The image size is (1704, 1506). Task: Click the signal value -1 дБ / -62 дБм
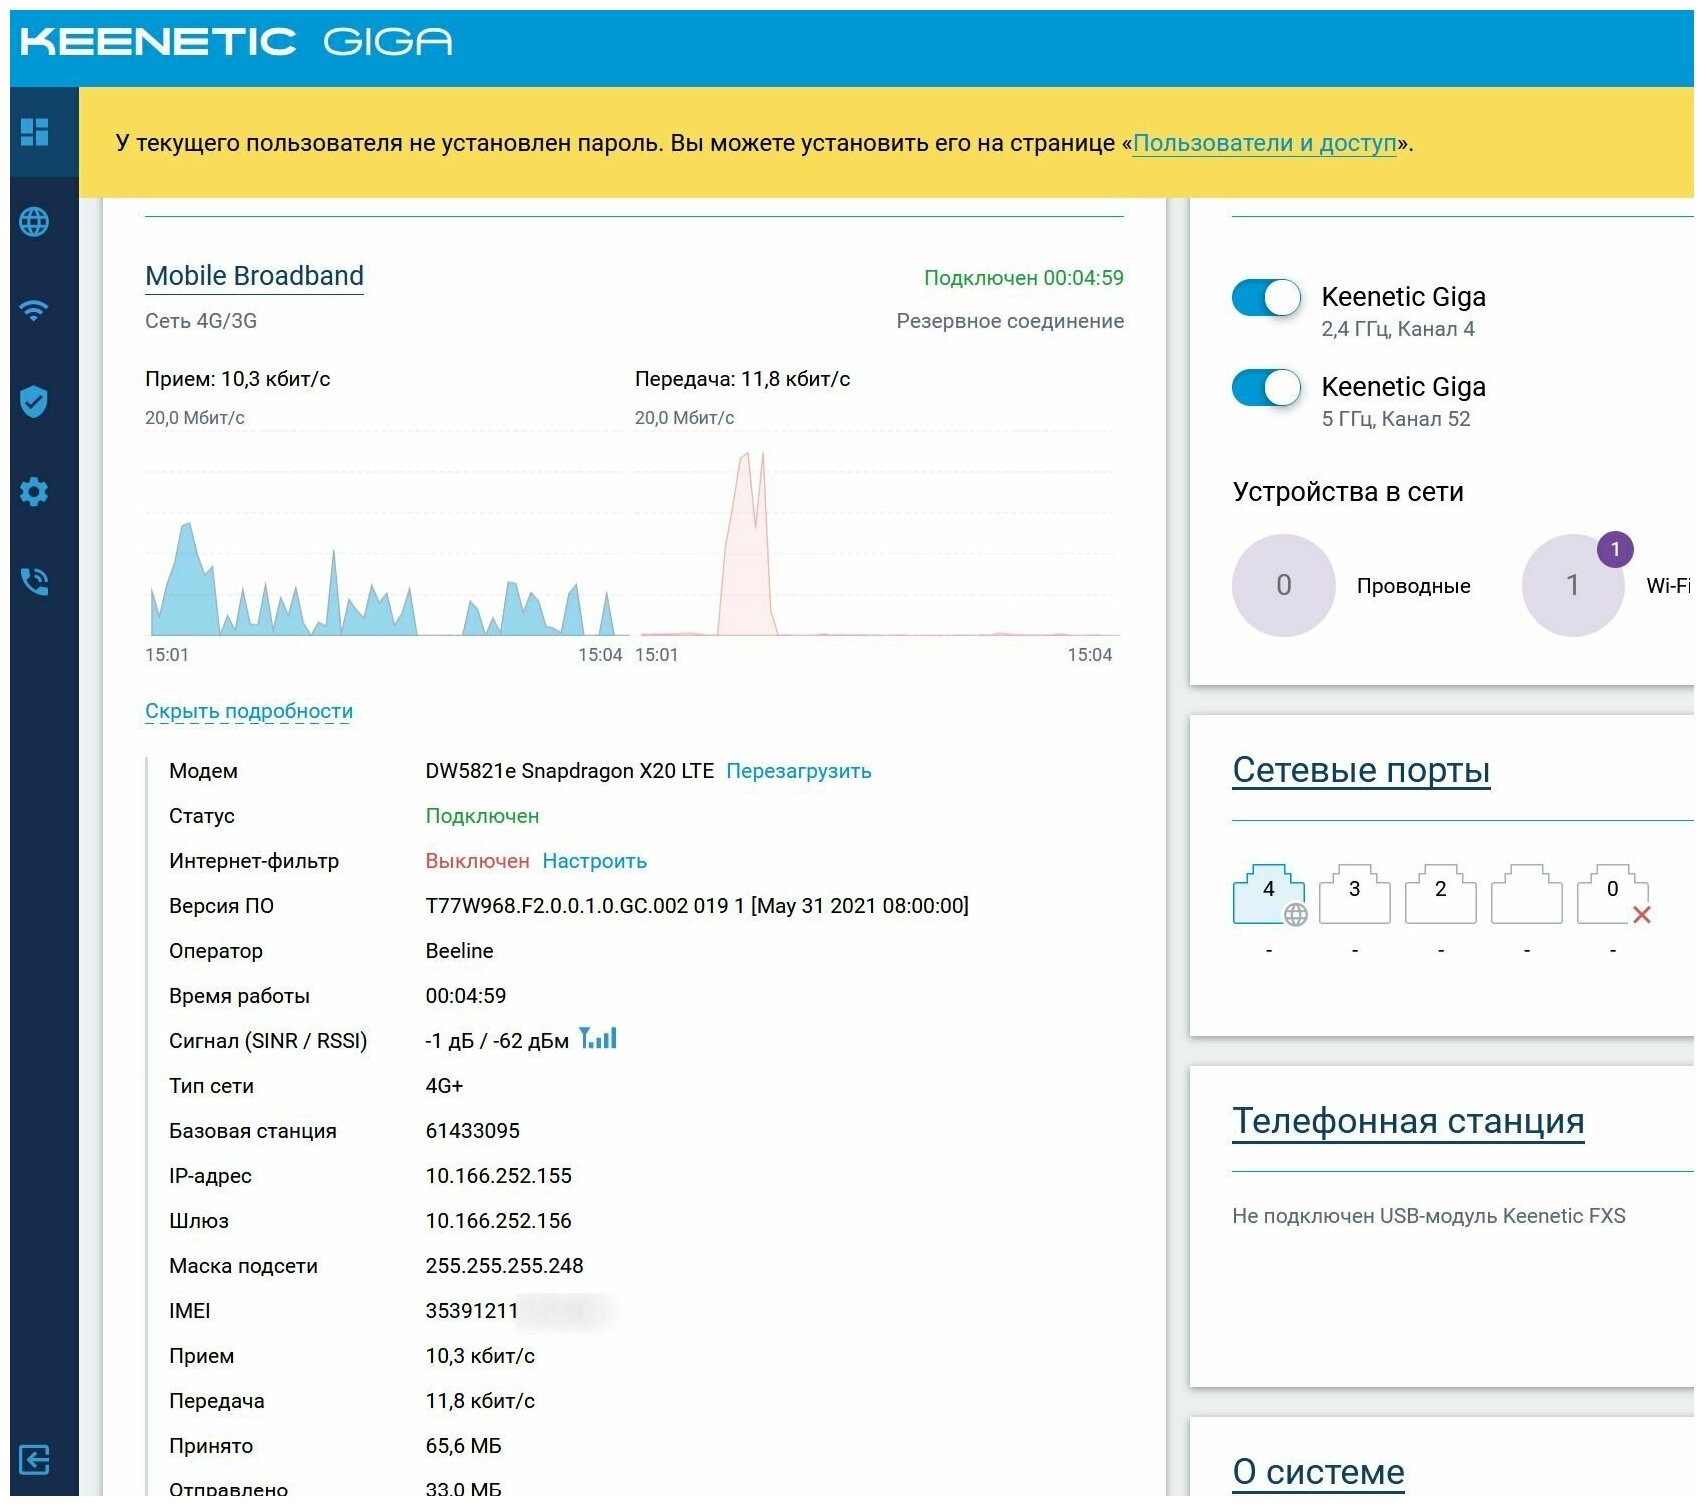click(x=497, y=1041)
